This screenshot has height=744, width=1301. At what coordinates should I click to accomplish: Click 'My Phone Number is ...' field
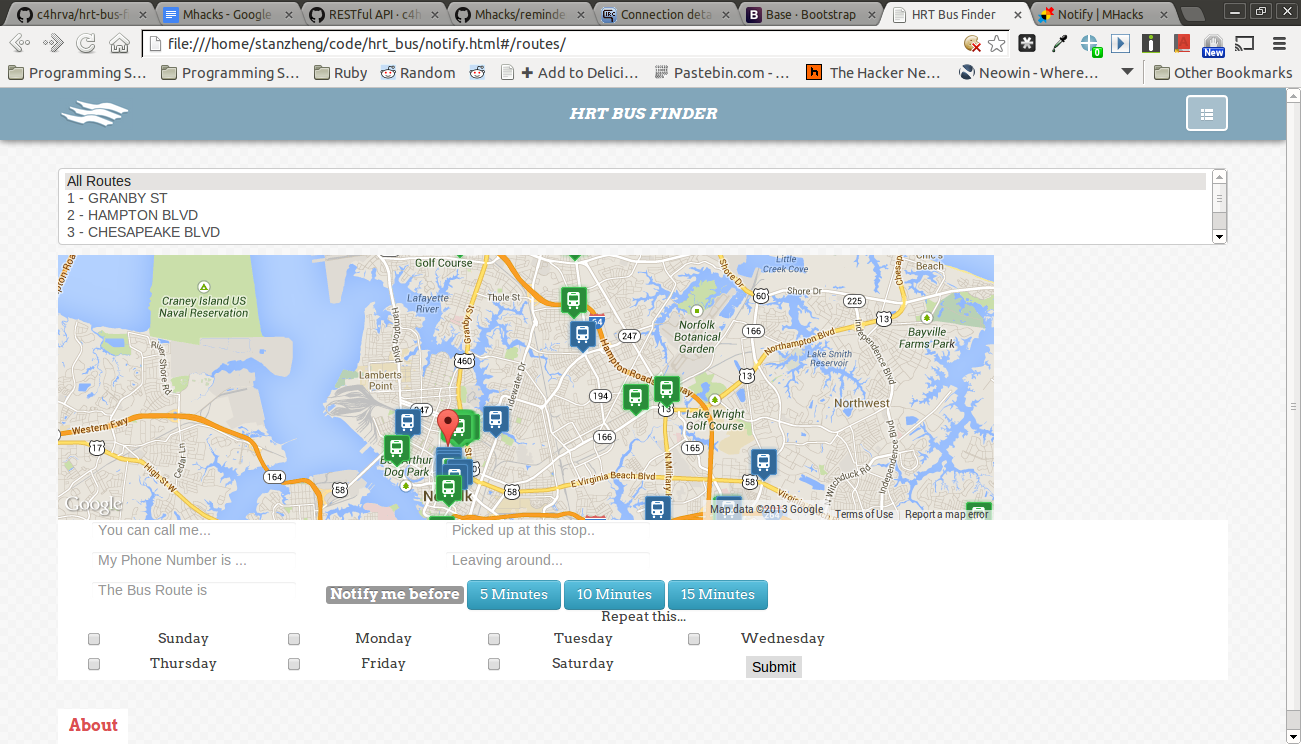[194, 561]
